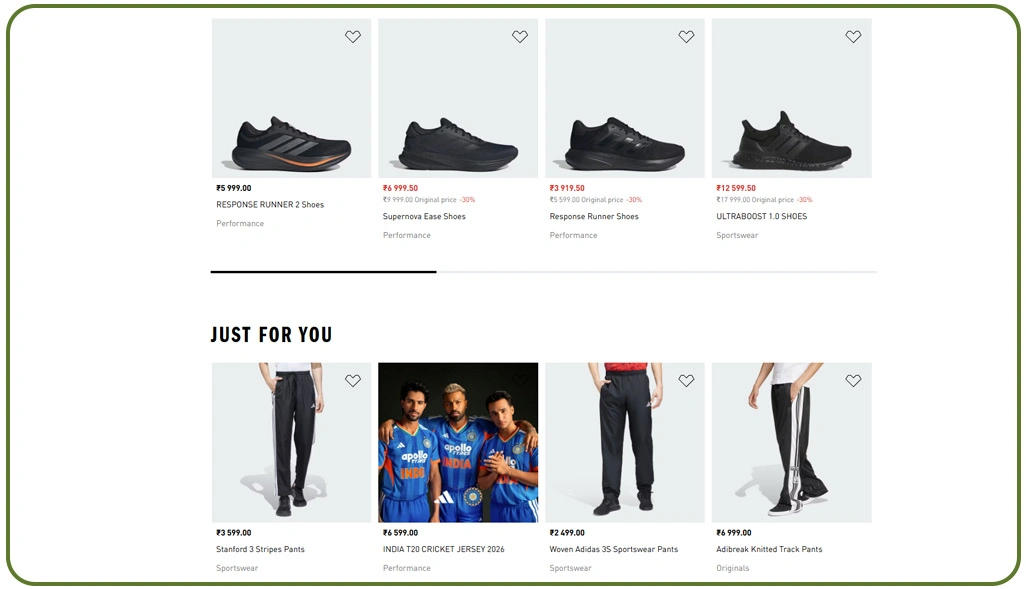1026x589 pixels.
Task: Click the carousel progress bar below the shoes
Action: click(543, 271)
